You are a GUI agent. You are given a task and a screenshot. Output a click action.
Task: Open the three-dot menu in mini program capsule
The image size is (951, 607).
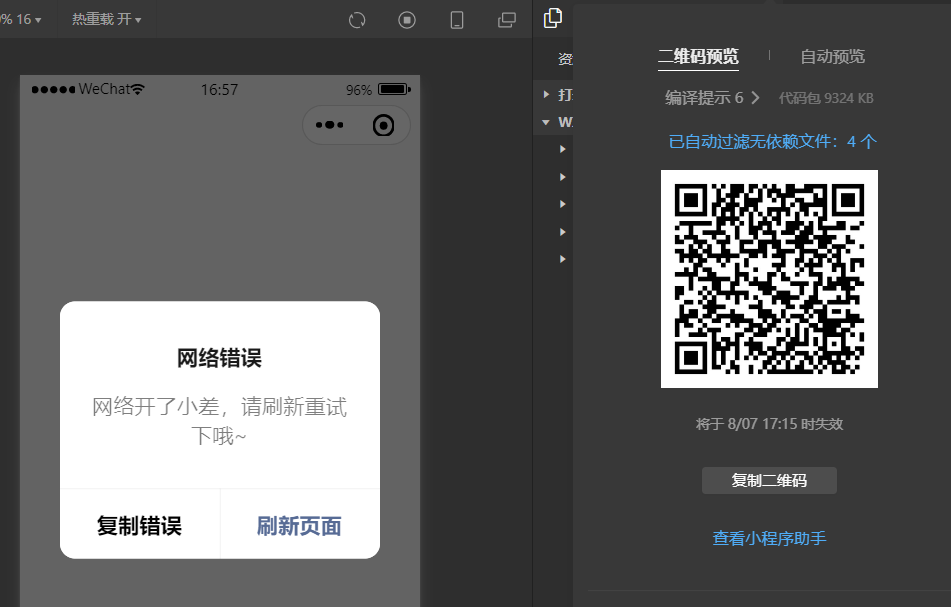(x=329, y=125)
